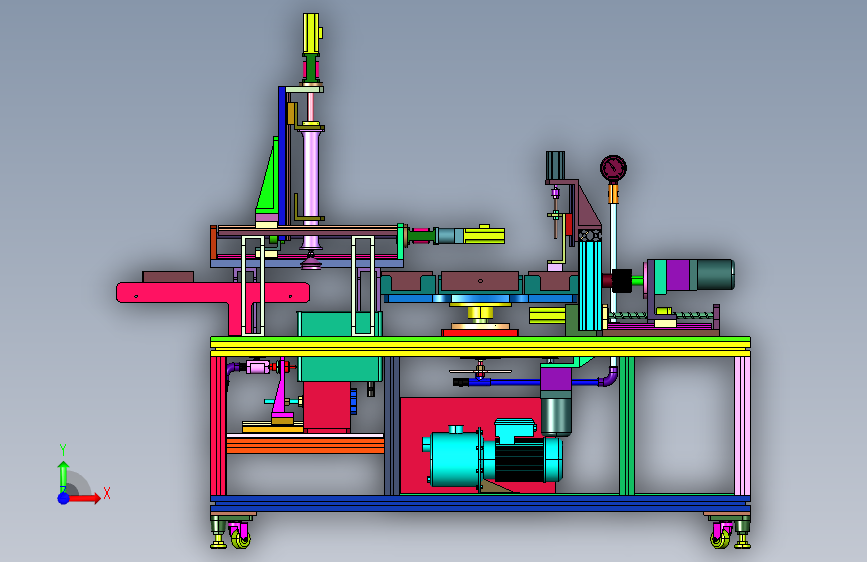Select the orange lower shelf plate
This screenshot has height=562, width=867.
[x=305, y=446]
